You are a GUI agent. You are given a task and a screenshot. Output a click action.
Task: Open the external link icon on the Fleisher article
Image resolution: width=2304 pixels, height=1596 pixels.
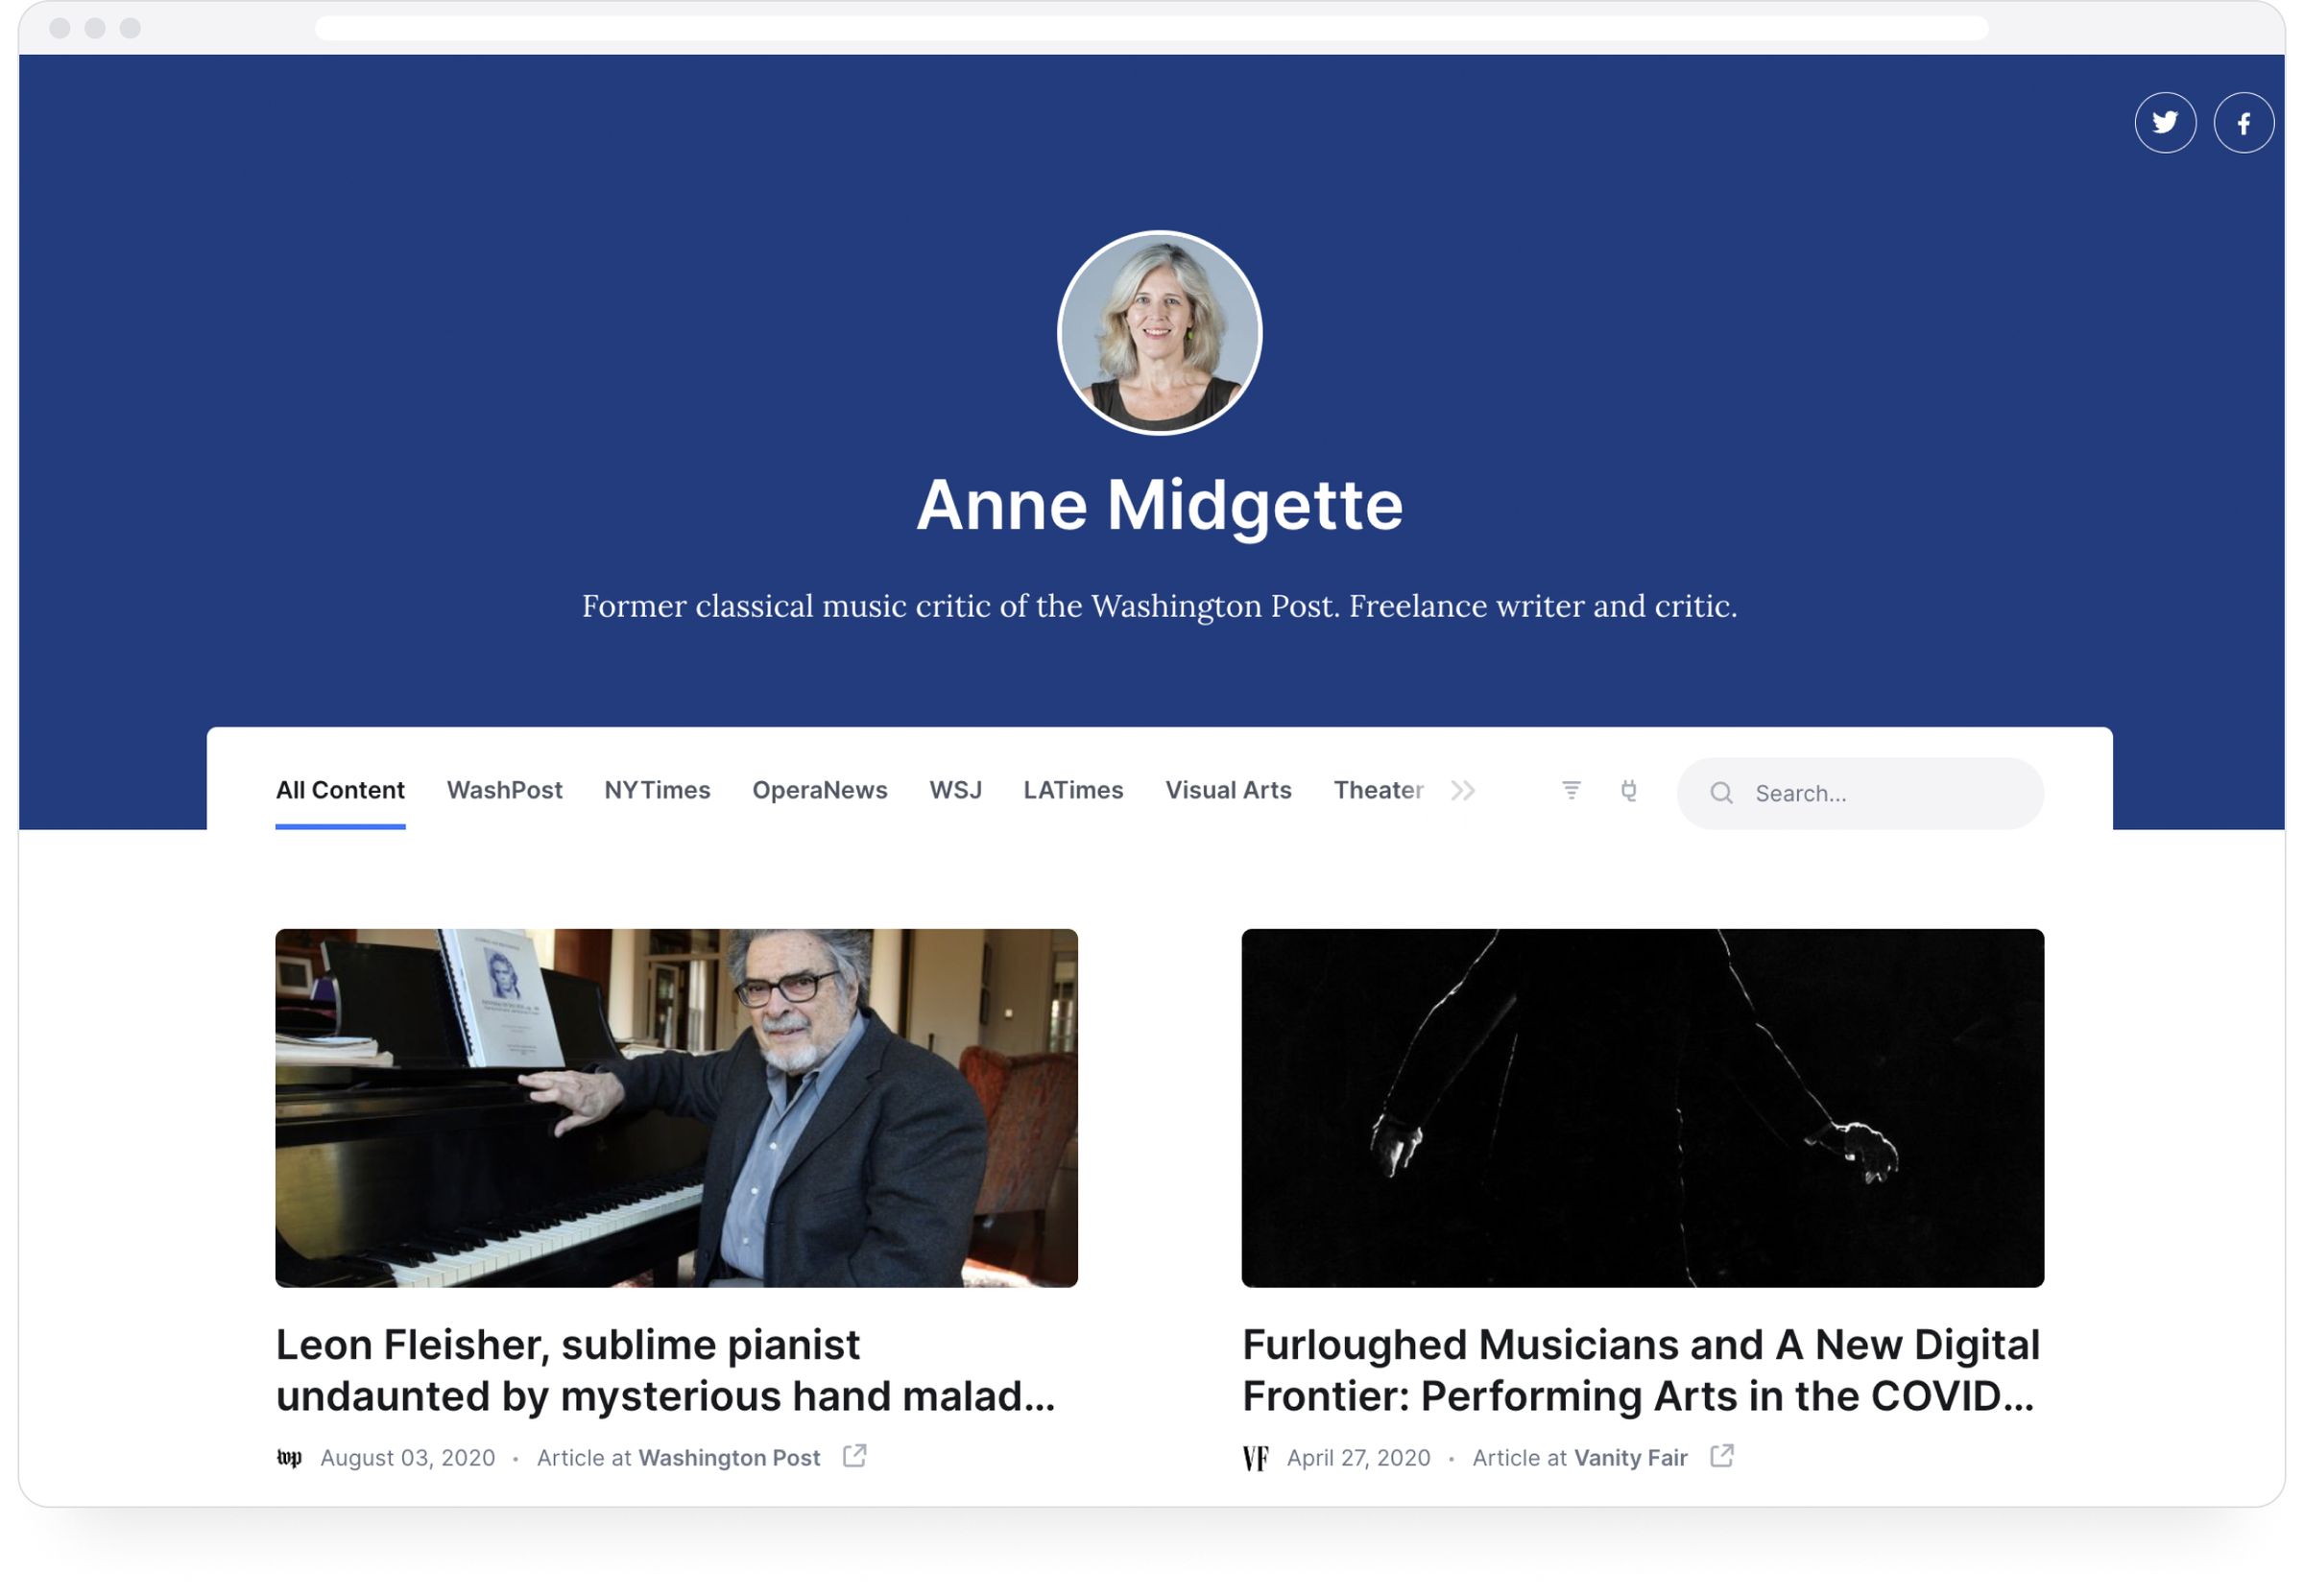pyautogui.click(x=855, y=1457)
